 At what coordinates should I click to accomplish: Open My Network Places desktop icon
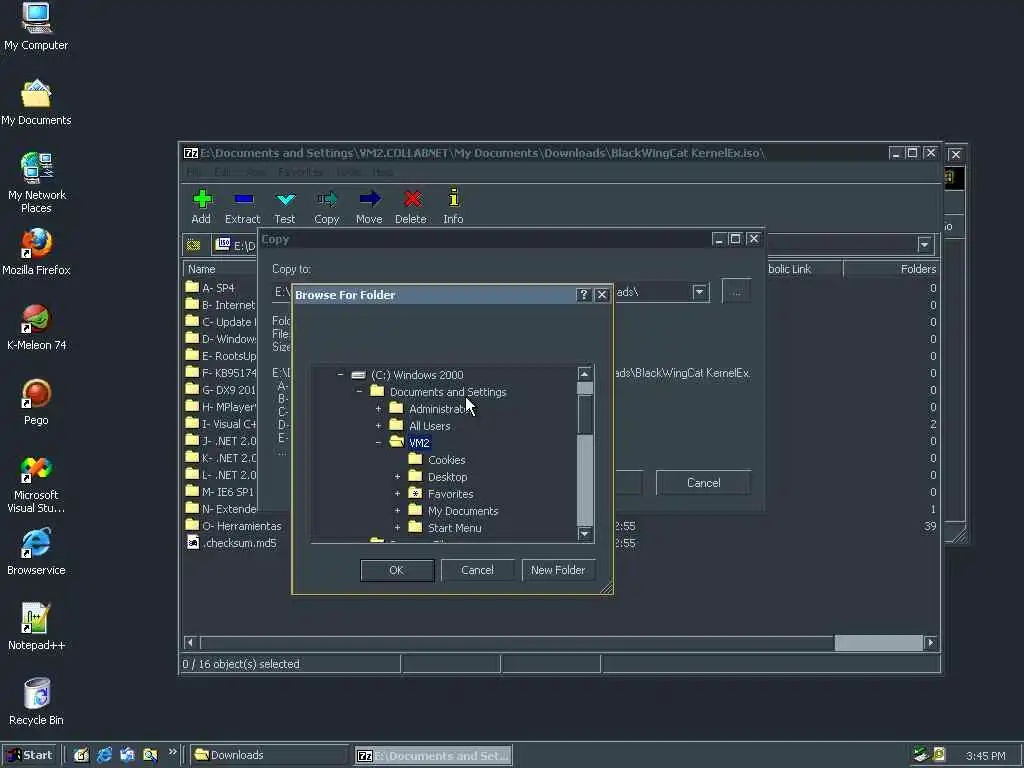(36, 183)
